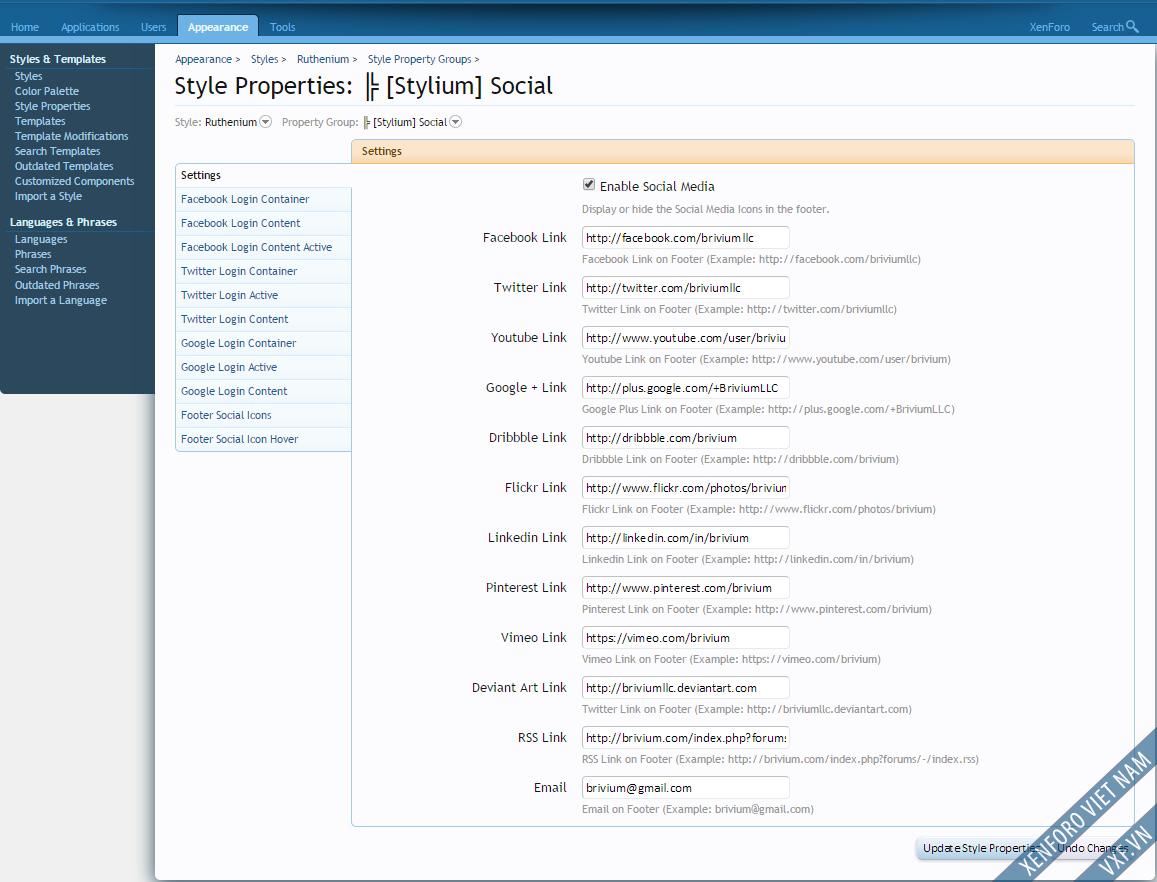The height and width of the screenshot is (882, 1157).
Task: Click the Vimeo Link input field
Action: [x=685, y=638]
